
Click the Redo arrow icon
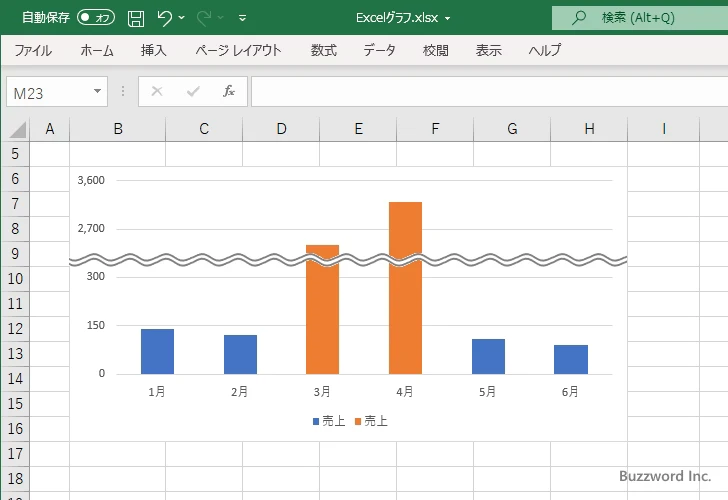[x=204, y=18]
